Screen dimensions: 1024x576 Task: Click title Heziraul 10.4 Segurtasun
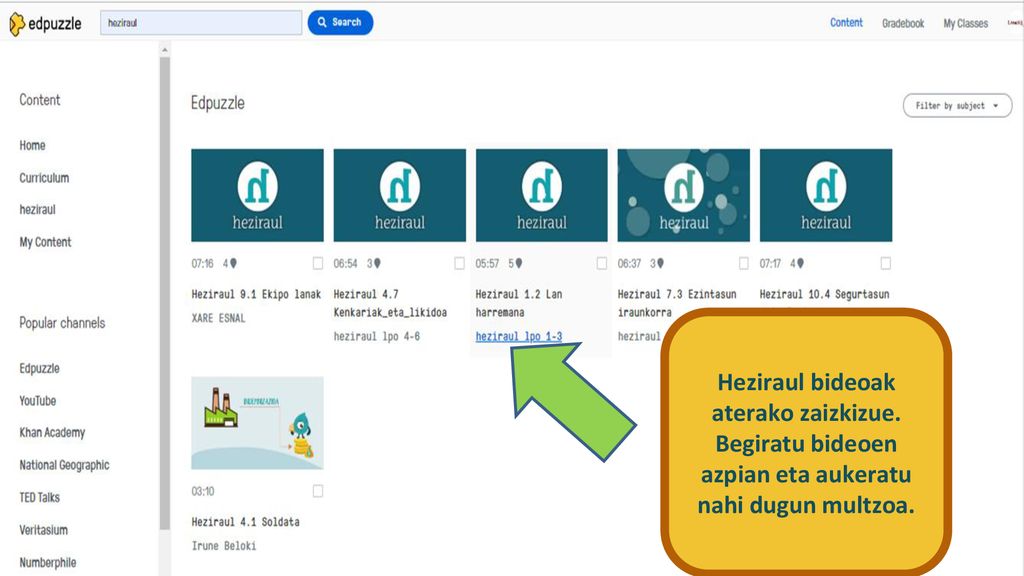point(824,295)
